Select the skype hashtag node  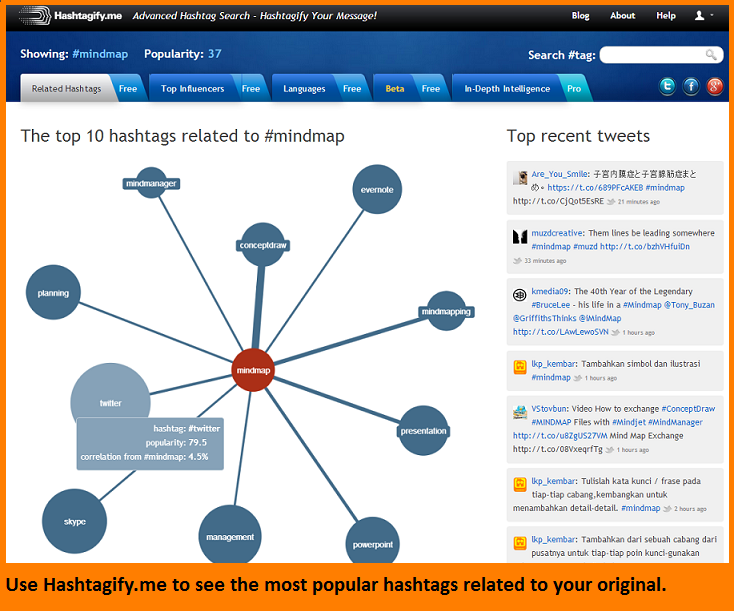(x=74, y=521)
